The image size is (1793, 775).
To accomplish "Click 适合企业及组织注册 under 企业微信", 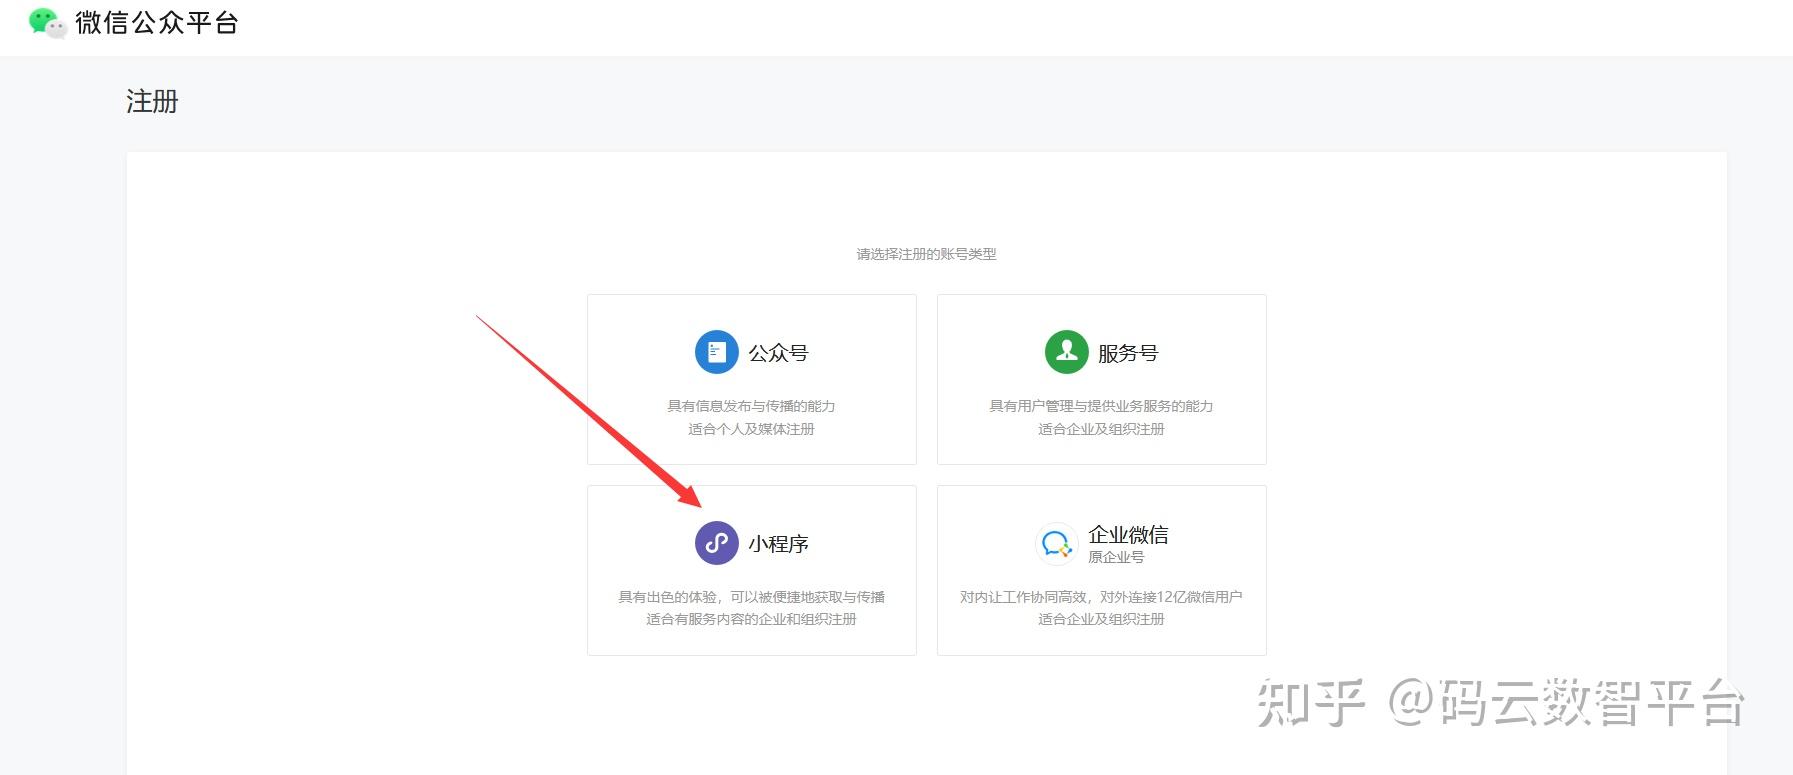I will [x=1101, y=619].
